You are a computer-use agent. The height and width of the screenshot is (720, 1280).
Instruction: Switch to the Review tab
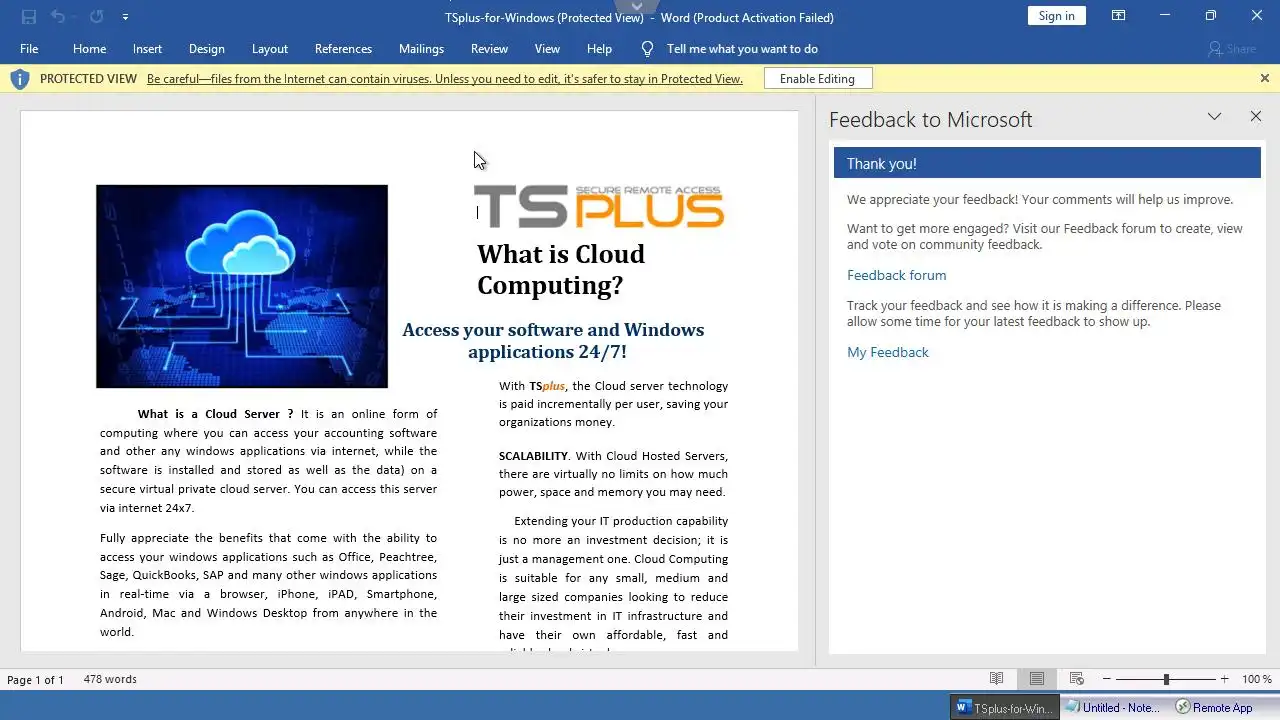(489, 49)
